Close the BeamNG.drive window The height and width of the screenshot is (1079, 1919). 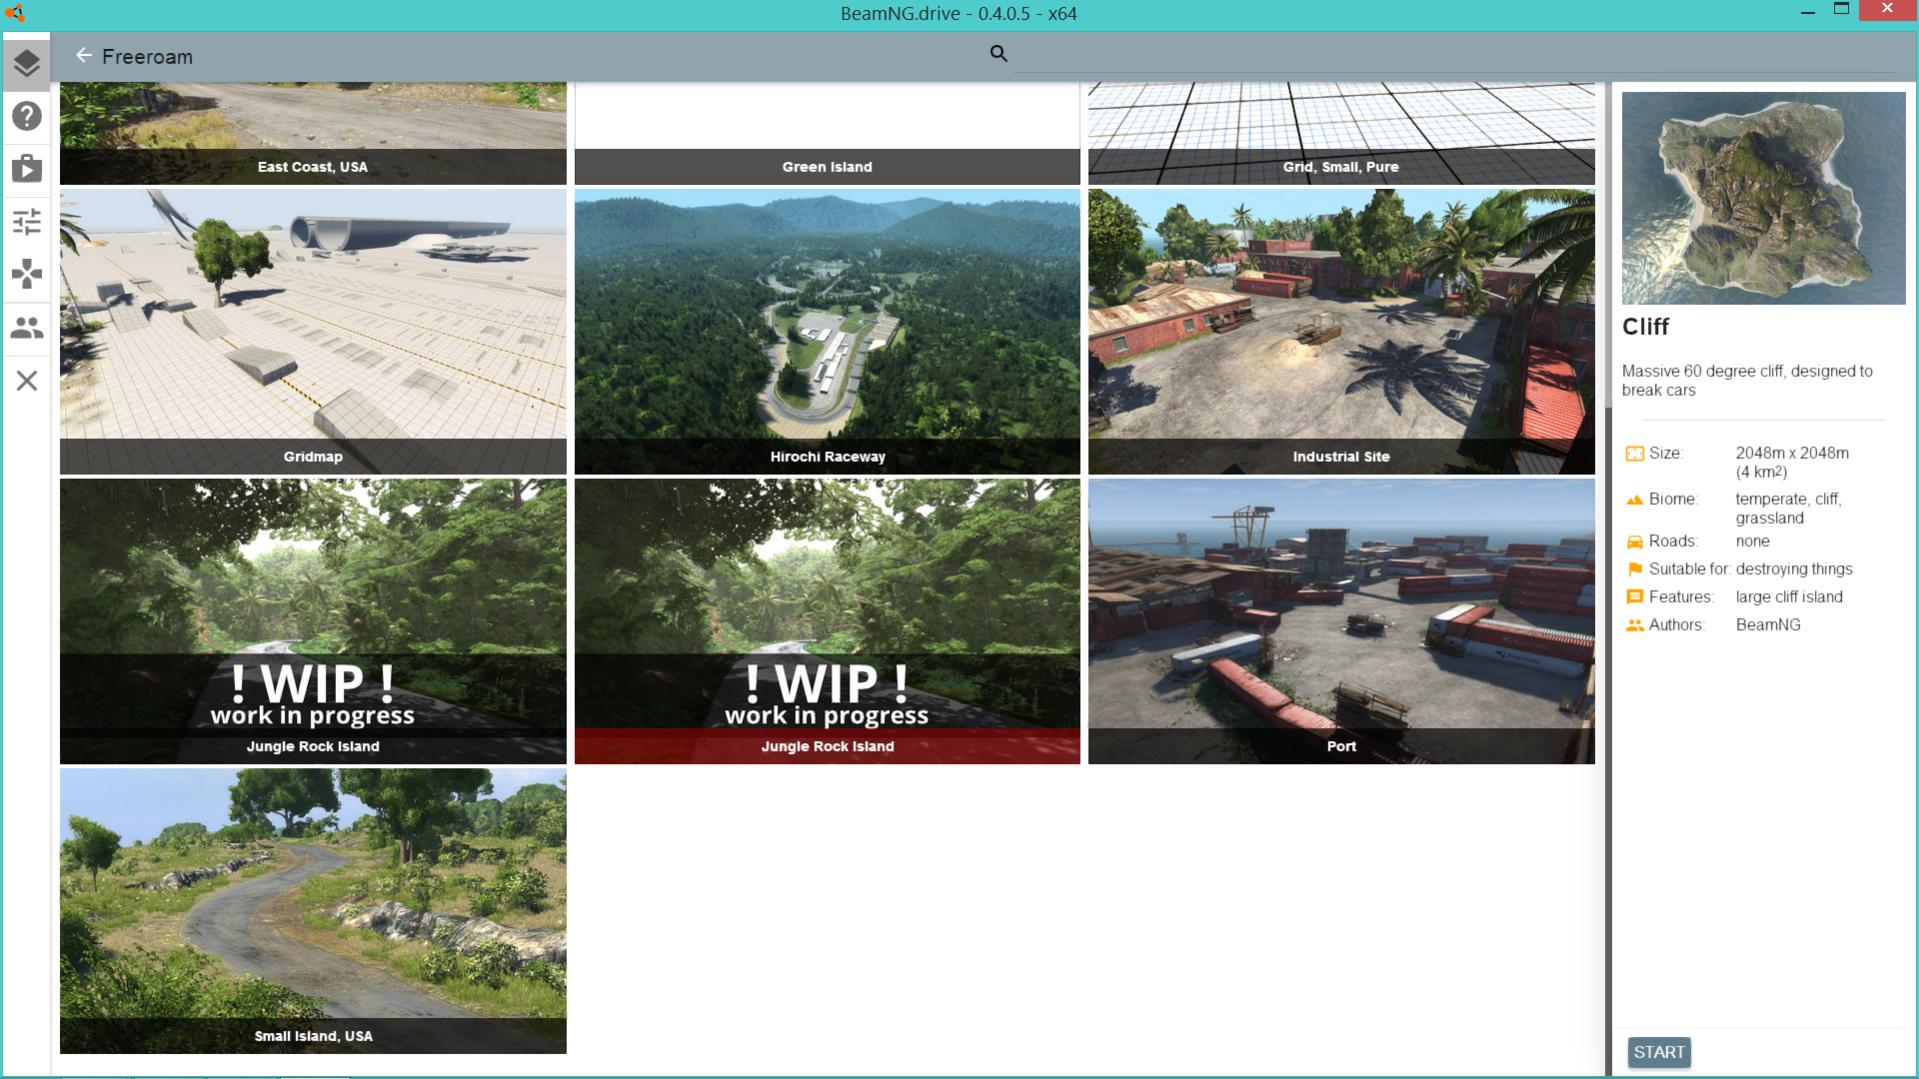1887,9
